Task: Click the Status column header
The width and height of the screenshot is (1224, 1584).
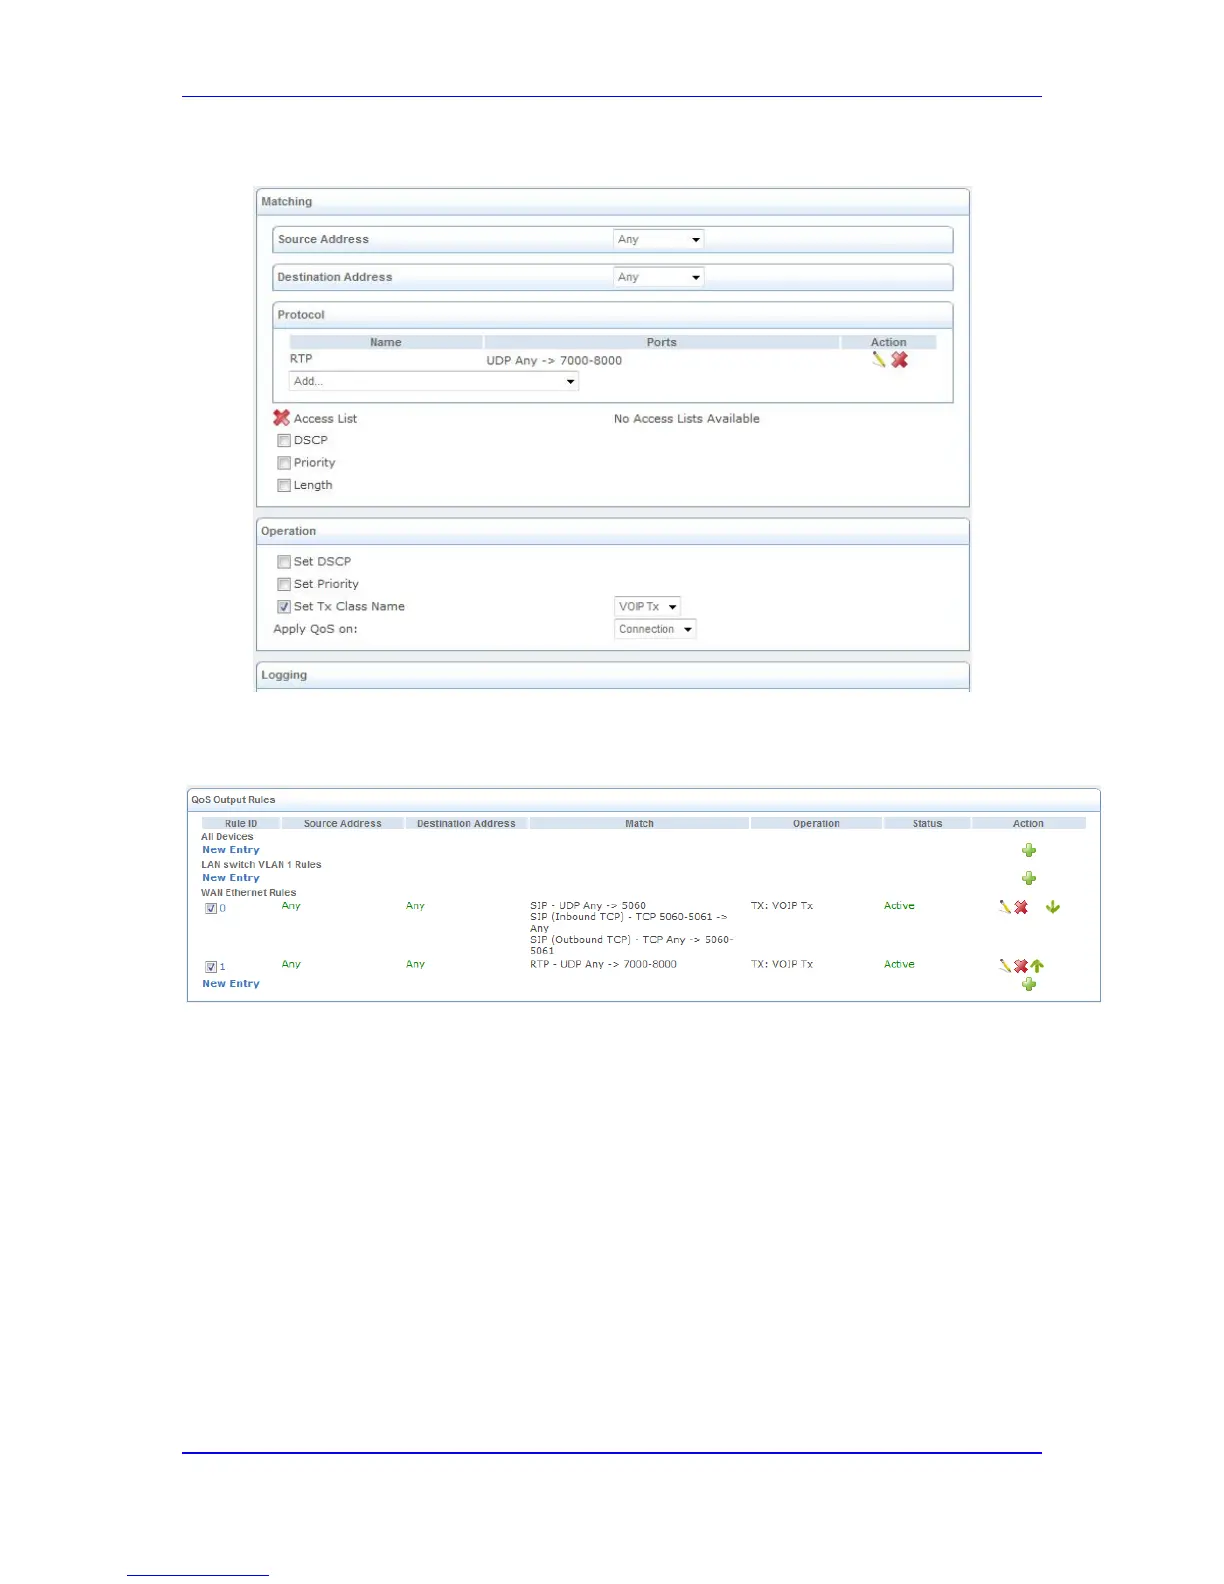Action: [927, 824]
